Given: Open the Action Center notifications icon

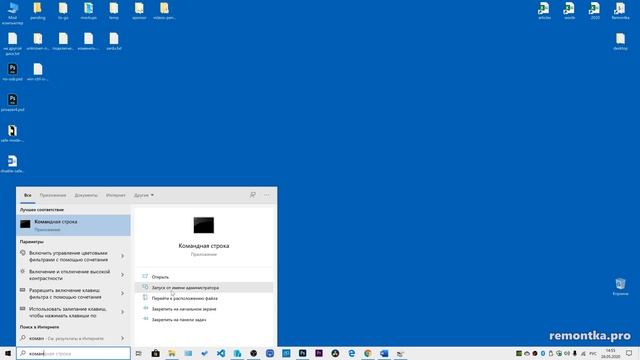Looking at the screenshot, I should click(629, 353).
